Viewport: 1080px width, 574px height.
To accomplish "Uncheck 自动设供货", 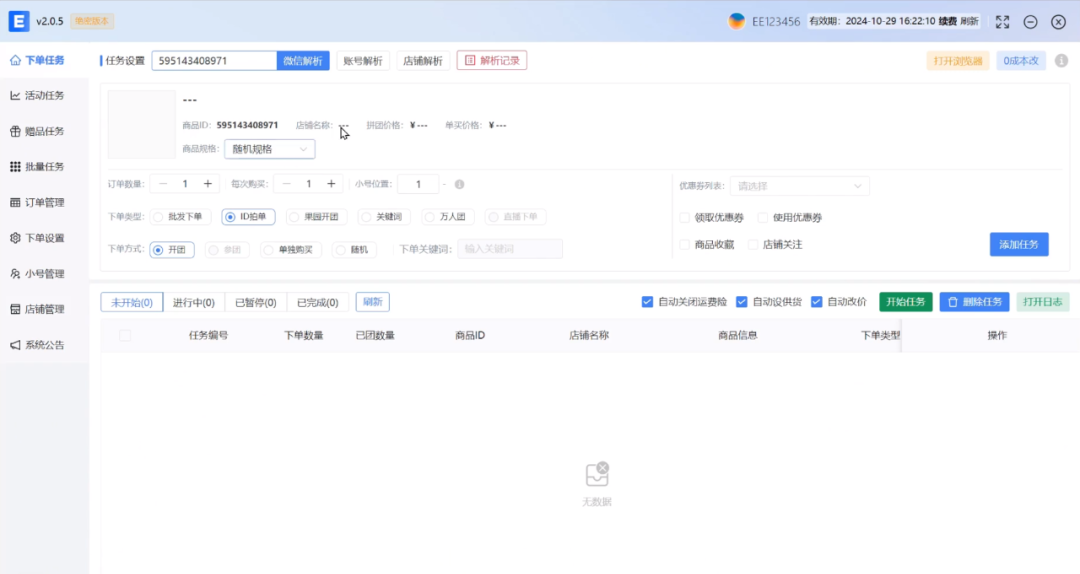I will 742,302.
